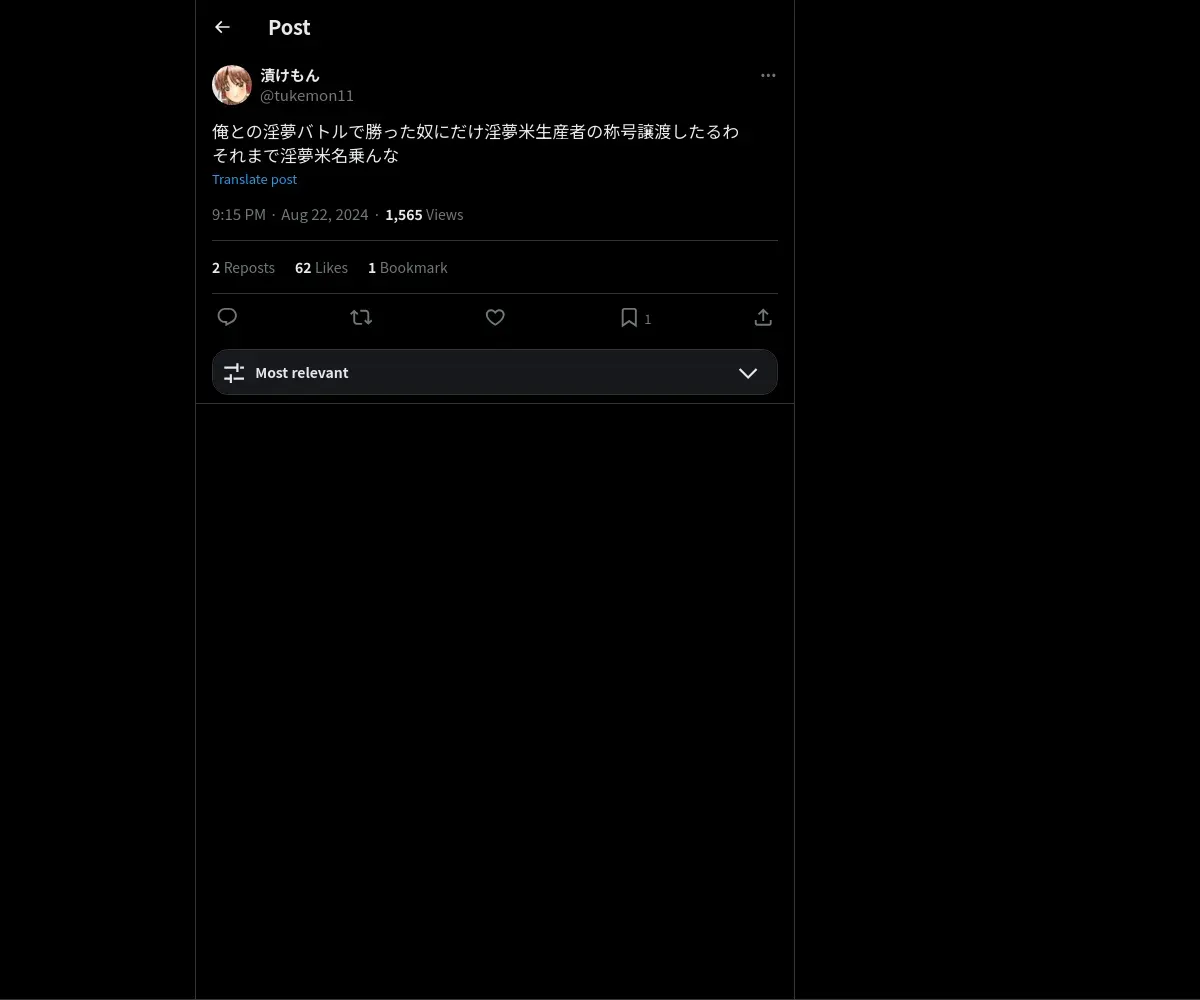Toggle the bookmark icon on the post
Screen dimensions: 1200x1000
(629, 317)
